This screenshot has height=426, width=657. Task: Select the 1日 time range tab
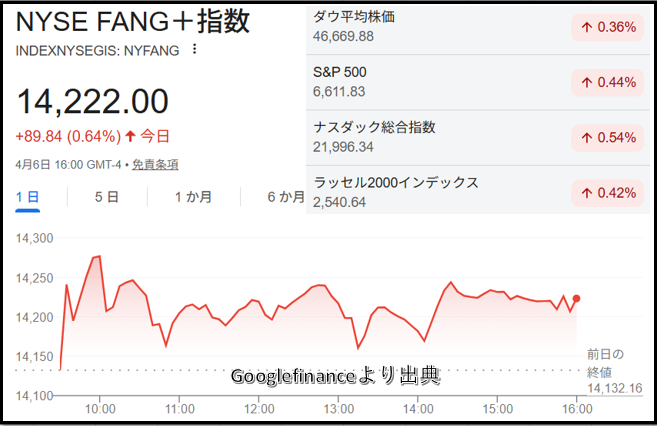tap(28, 197)
